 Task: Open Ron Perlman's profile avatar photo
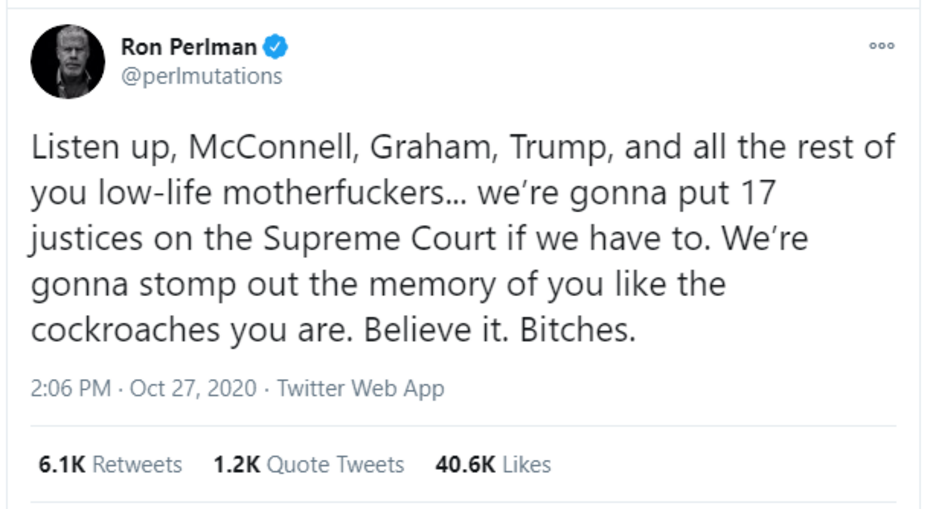coord(68,60)
